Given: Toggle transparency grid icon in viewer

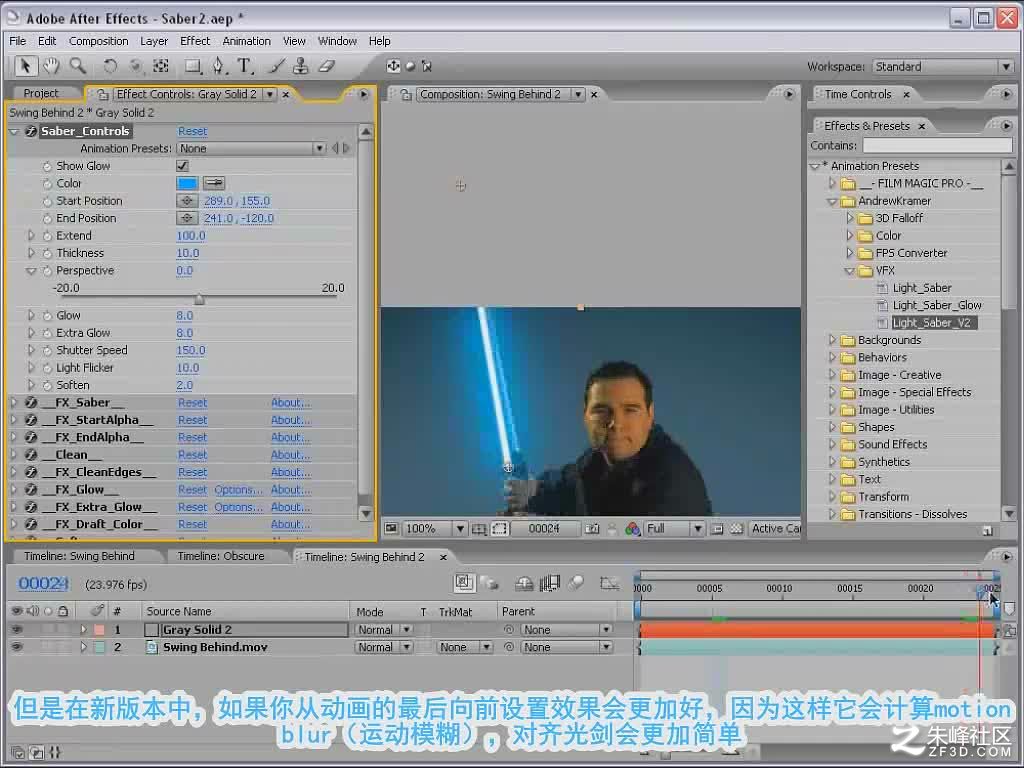Looking at the screenshot, I should point(737,529).
